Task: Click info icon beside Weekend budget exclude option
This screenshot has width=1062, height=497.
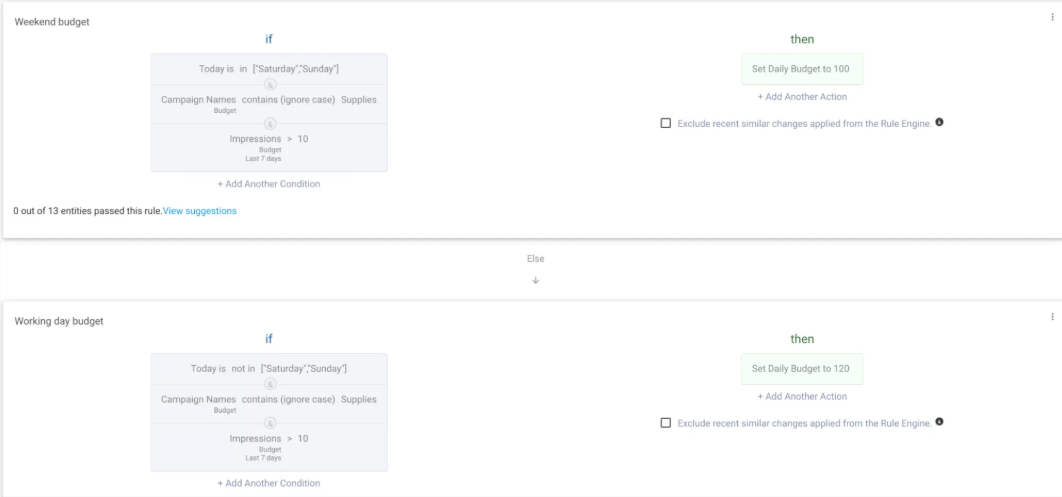Action: (940, 123)
